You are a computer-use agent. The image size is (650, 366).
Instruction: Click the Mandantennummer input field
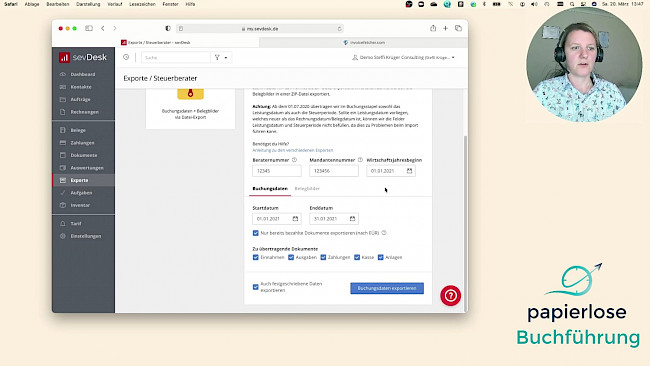pos(334,171)
